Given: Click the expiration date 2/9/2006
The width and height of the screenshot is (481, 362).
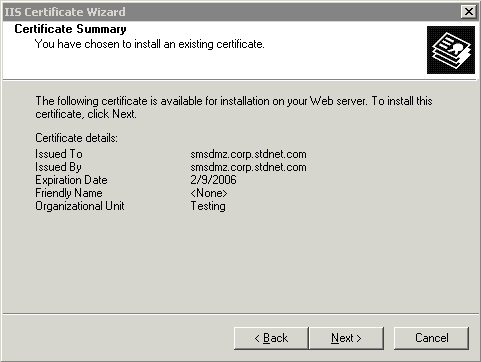Looking at the screenshot, I should tap(213, 180).
